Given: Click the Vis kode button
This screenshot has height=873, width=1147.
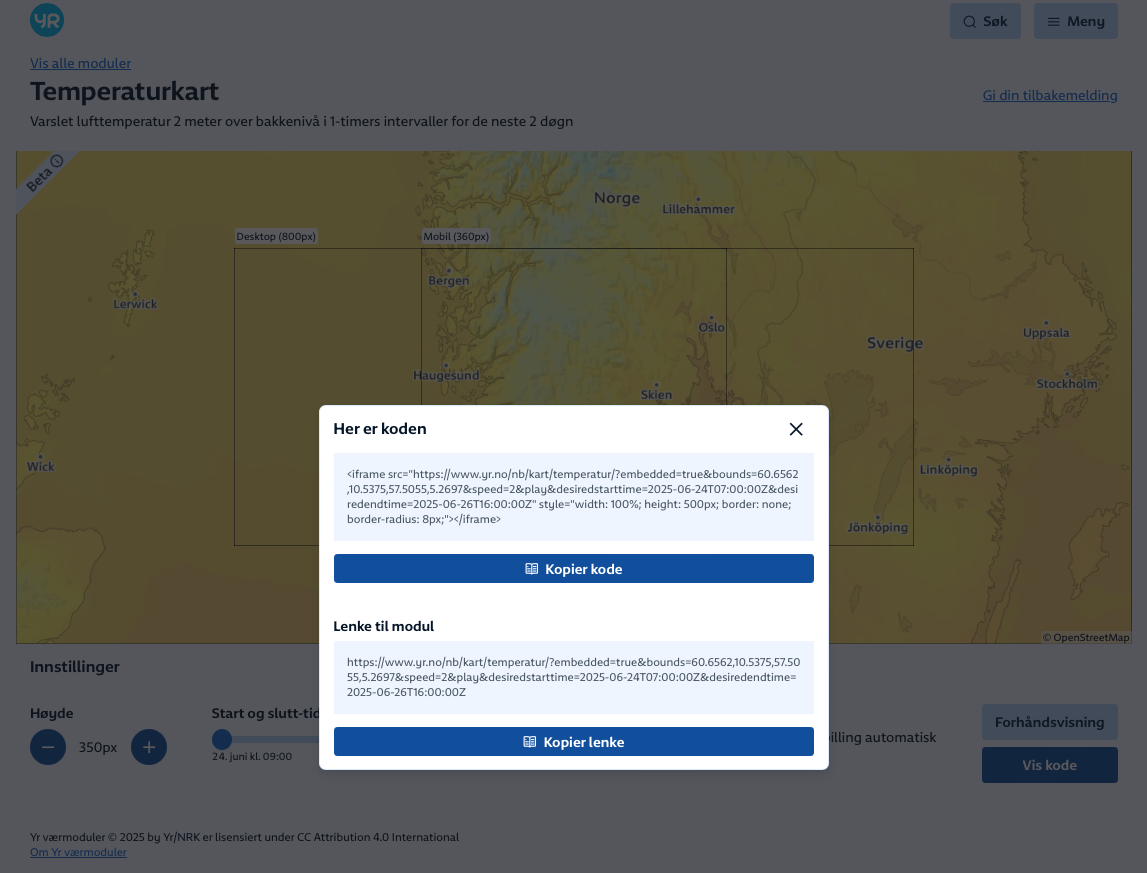Looking at the screenshot, I should (x=1050, y=765).
